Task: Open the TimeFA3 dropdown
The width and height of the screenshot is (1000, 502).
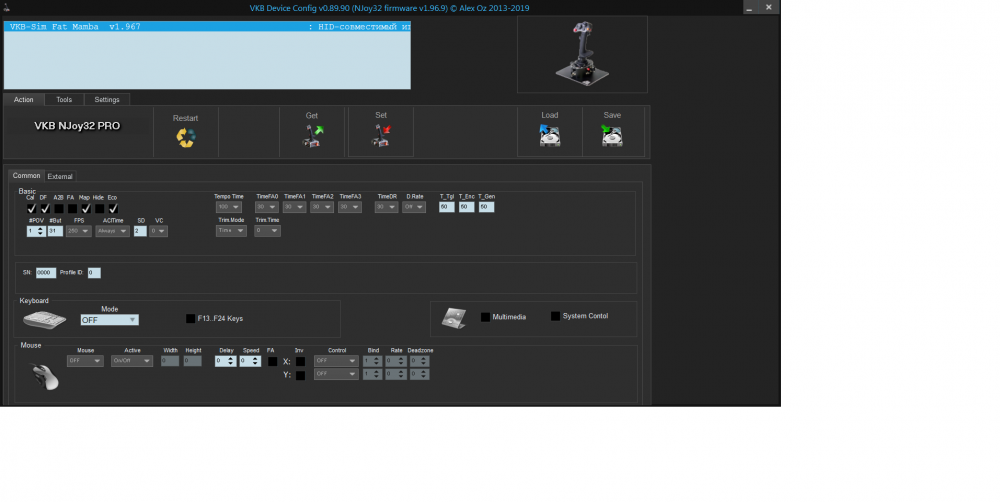Action: pyautogui.click(x=349, y=207)
